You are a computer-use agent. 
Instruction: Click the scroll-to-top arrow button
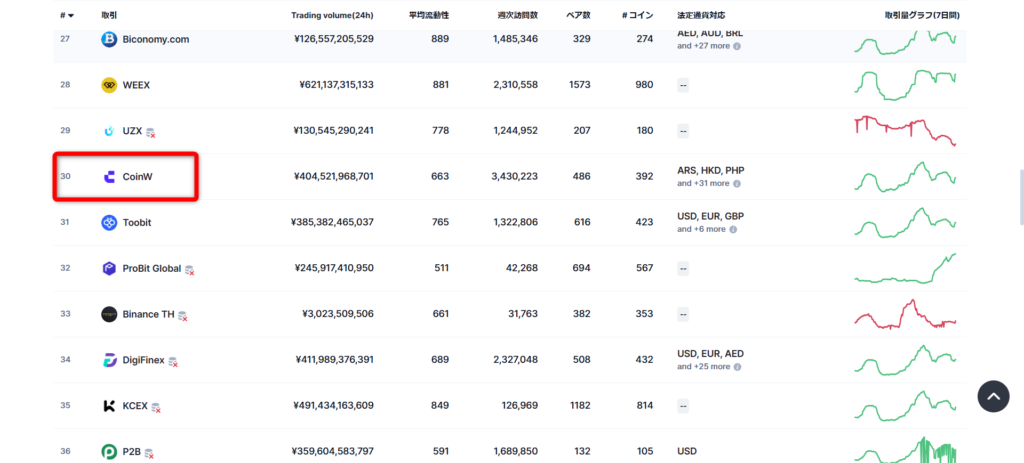[x=993, y=396]
